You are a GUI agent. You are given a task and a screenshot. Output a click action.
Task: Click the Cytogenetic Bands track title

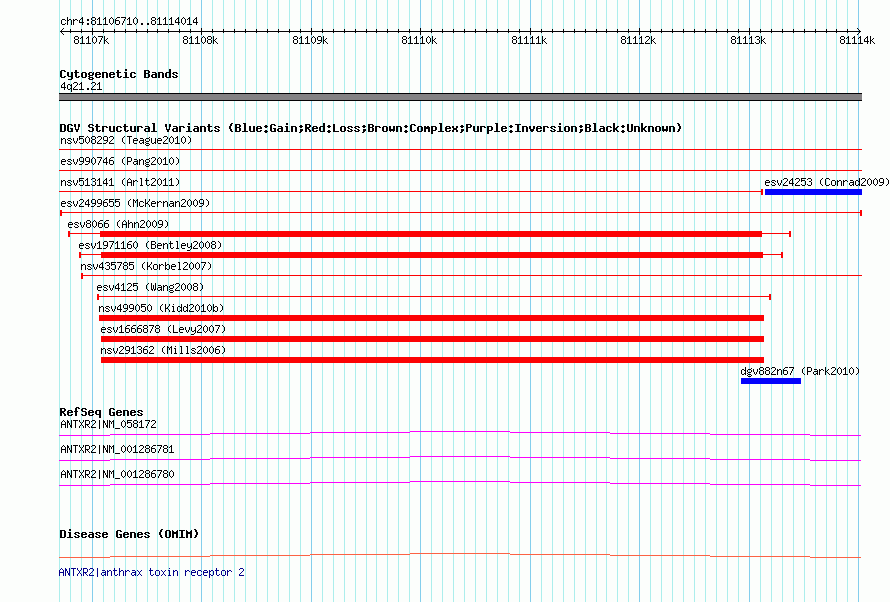tap(119, 74)
